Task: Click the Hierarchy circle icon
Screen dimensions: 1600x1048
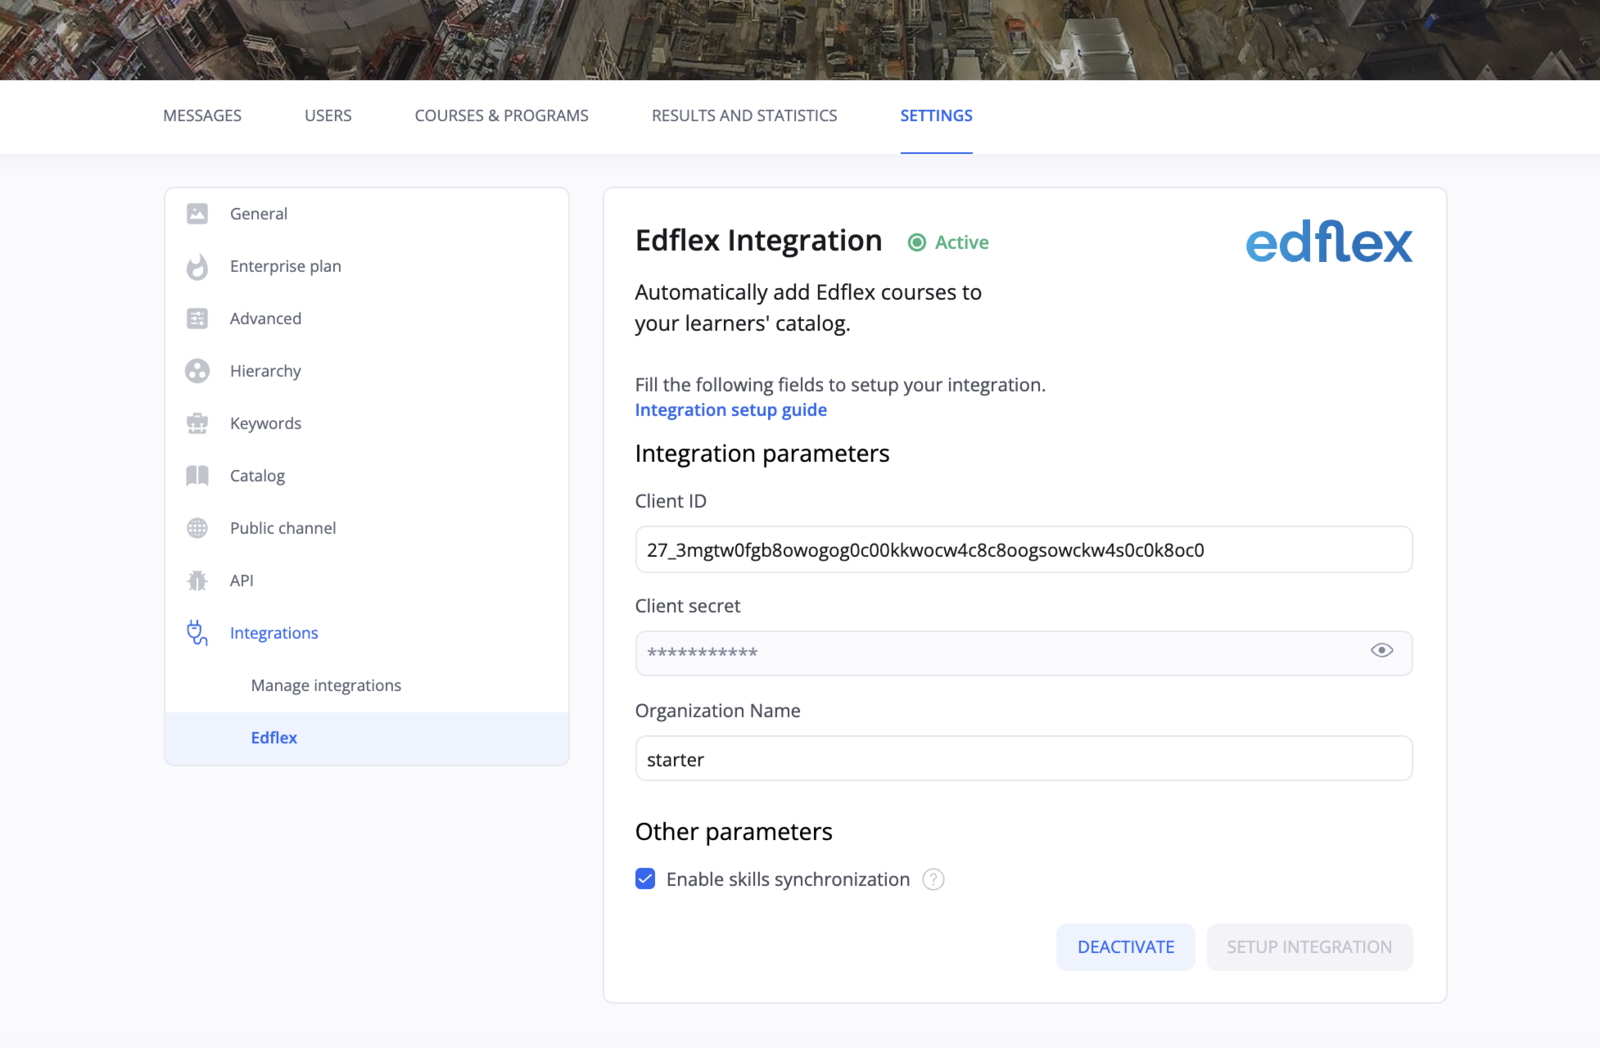Action: [197, 371]
